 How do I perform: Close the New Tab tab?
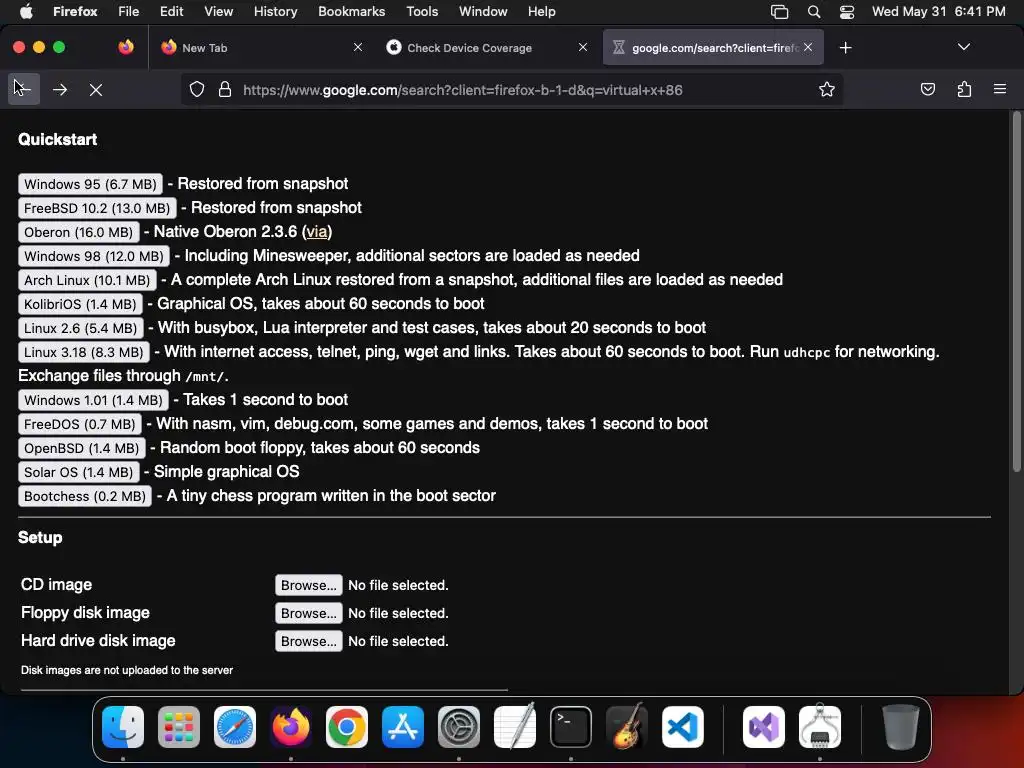tap(358, 47)
